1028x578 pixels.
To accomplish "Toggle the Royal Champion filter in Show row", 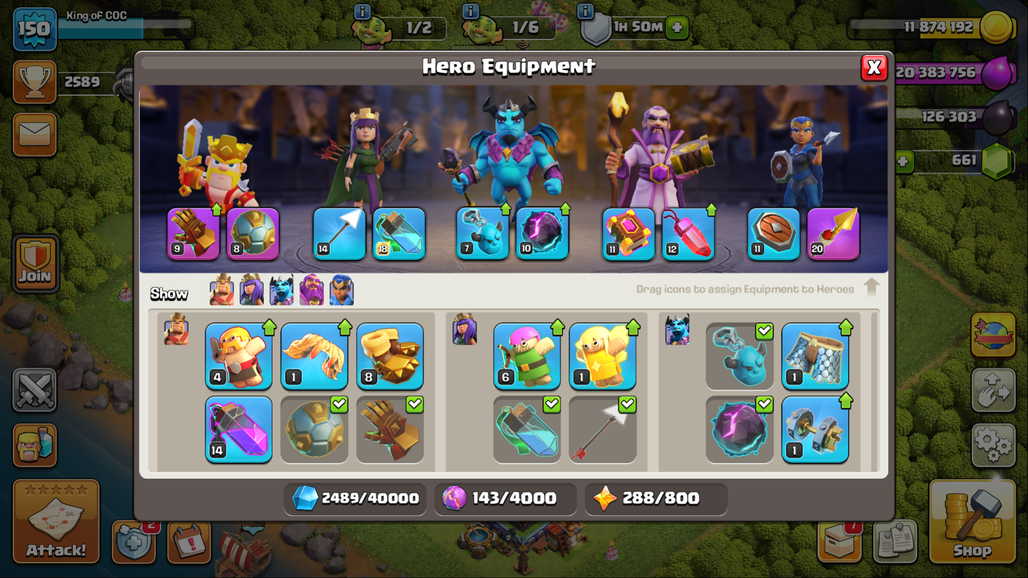I will tap(342, 290).
